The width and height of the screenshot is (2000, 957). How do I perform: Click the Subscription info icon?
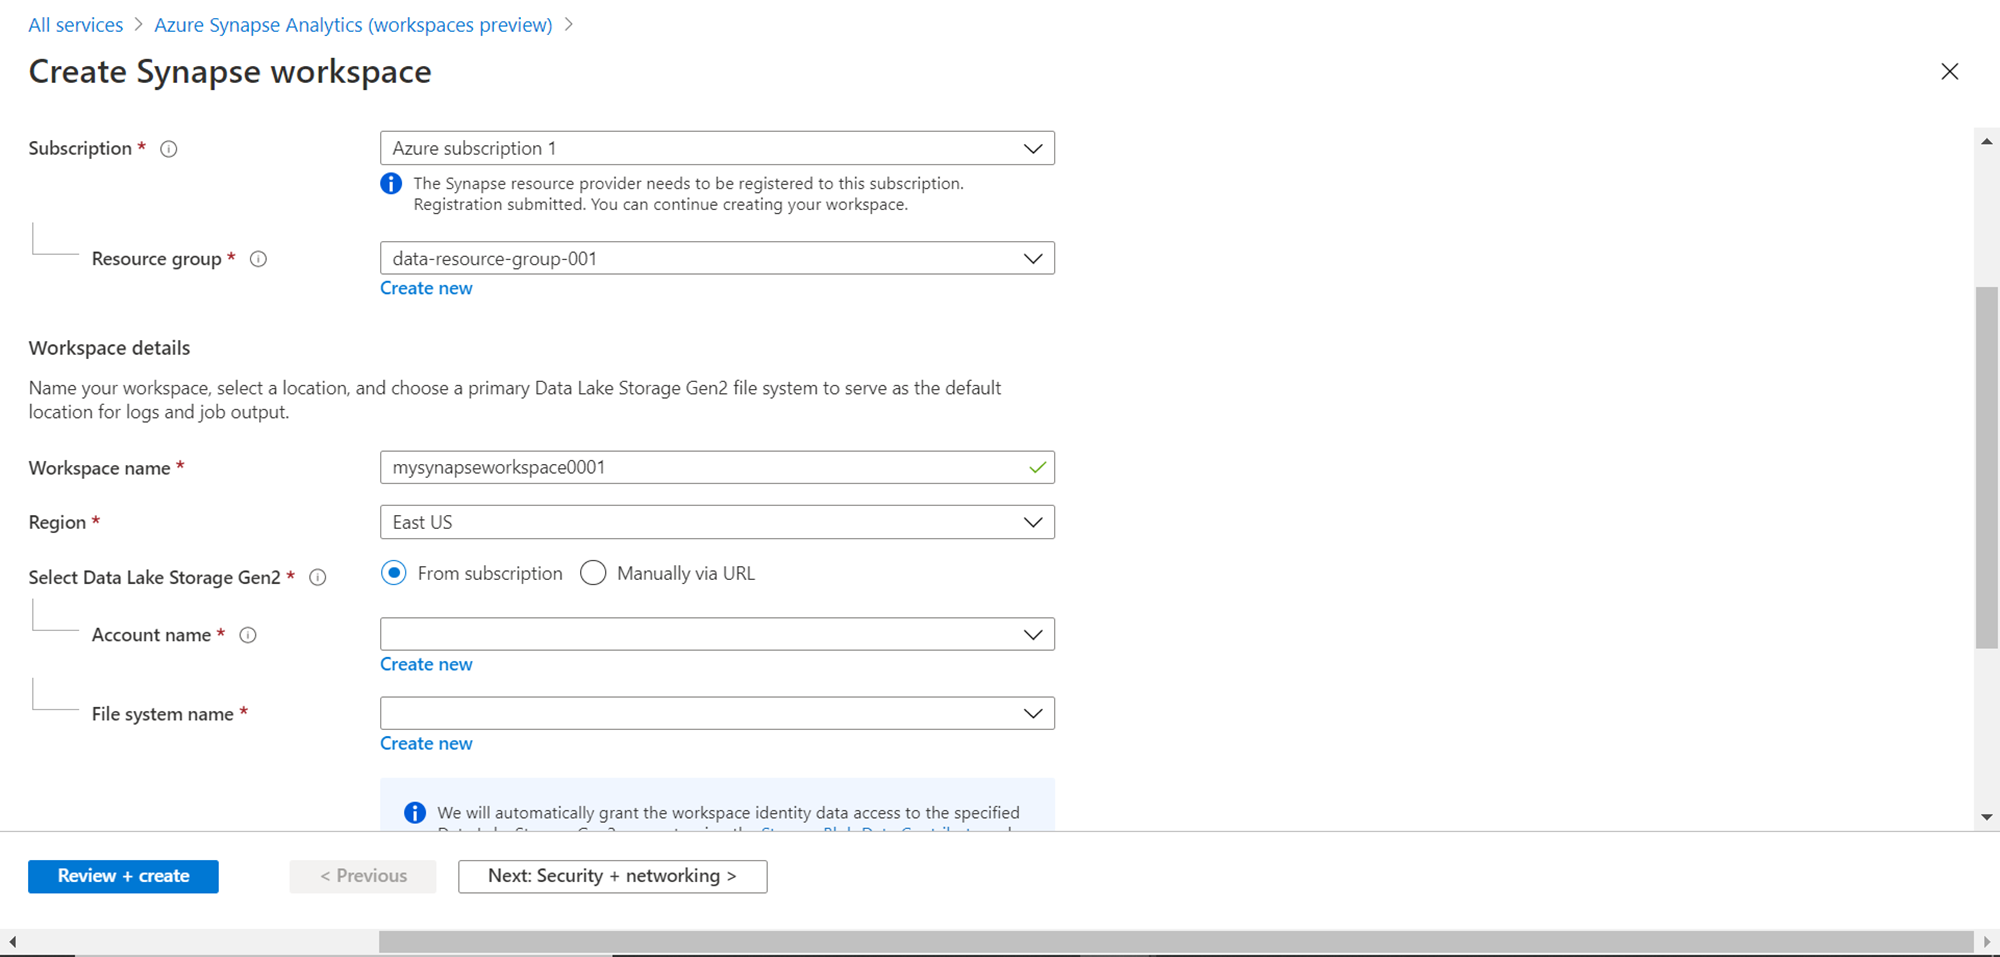pyautogui.click(x=169, y=149)
